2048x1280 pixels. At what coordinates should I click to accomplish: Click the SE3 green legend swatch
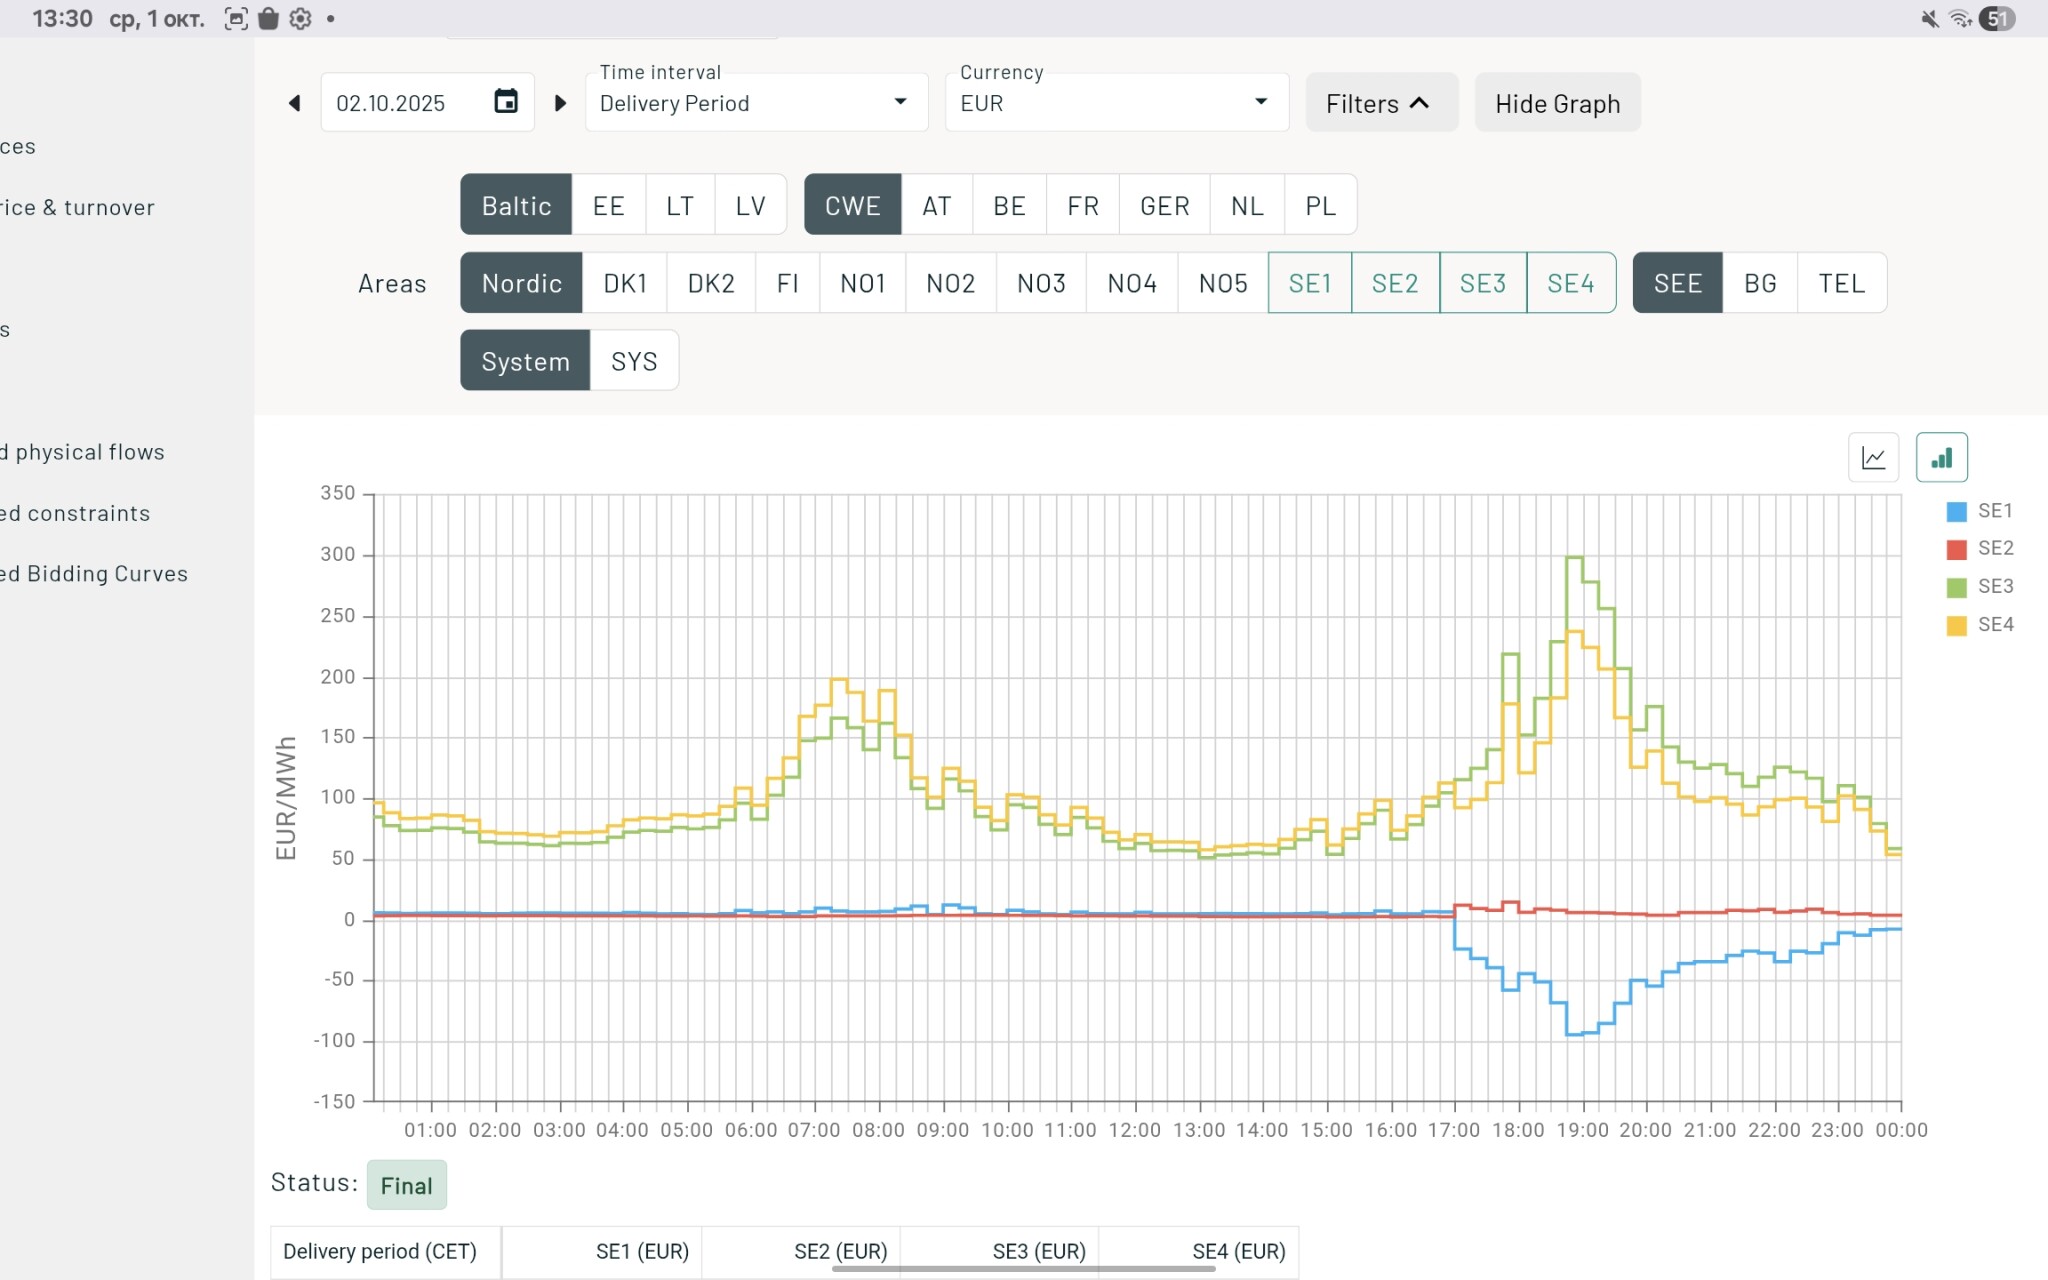(x=1956, y=587)
